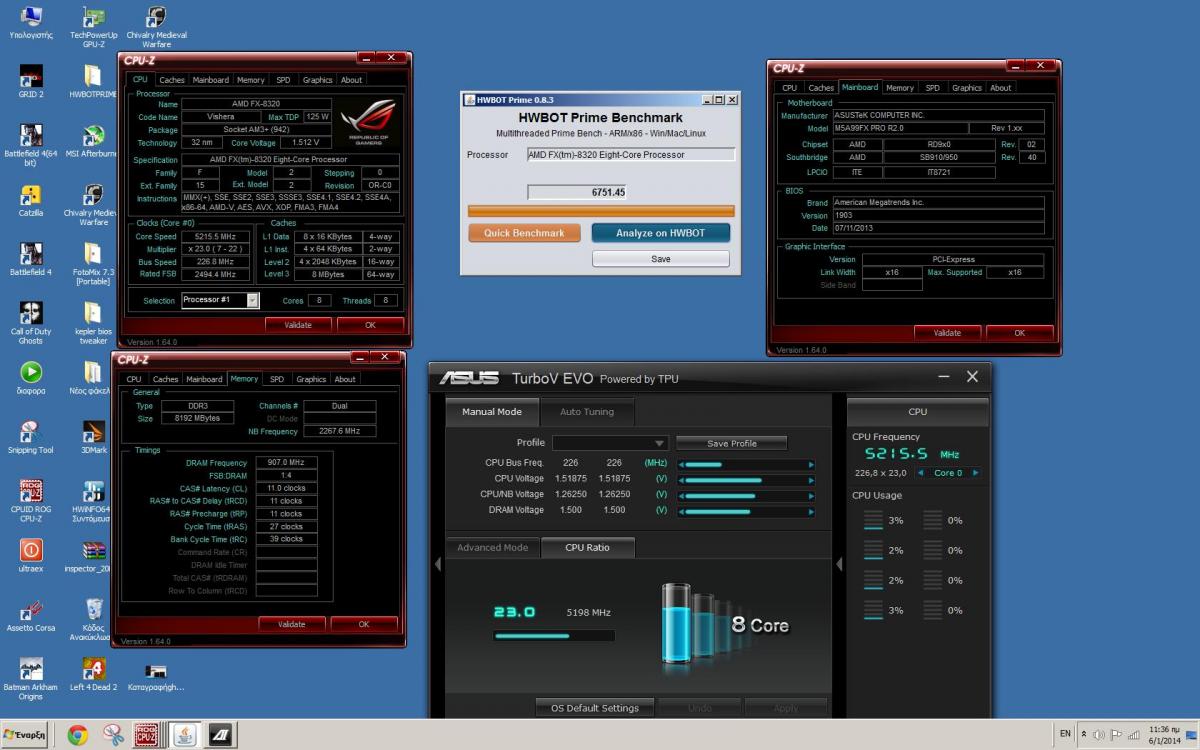Screen dimensions: 1200x750
Task: Increase DRAM Voltage with the right arrow
Action: [x=811, y=511]
